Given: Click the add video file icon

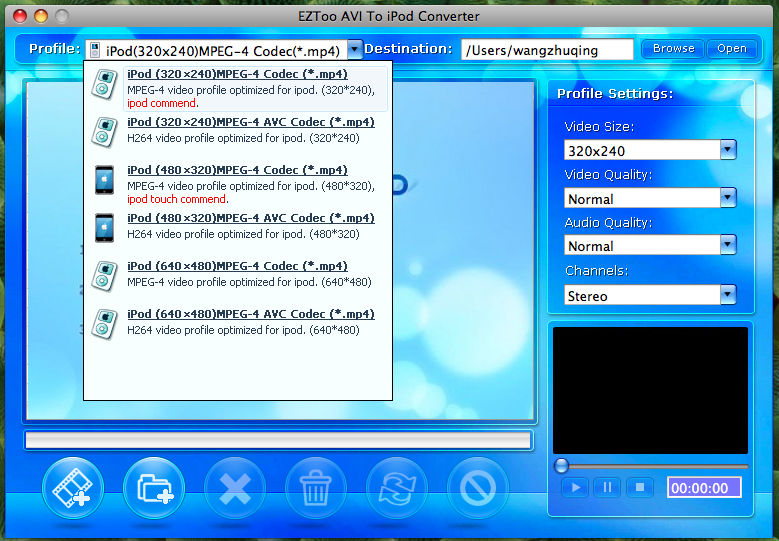Looking at the screenshot, I should coord(73,488).
